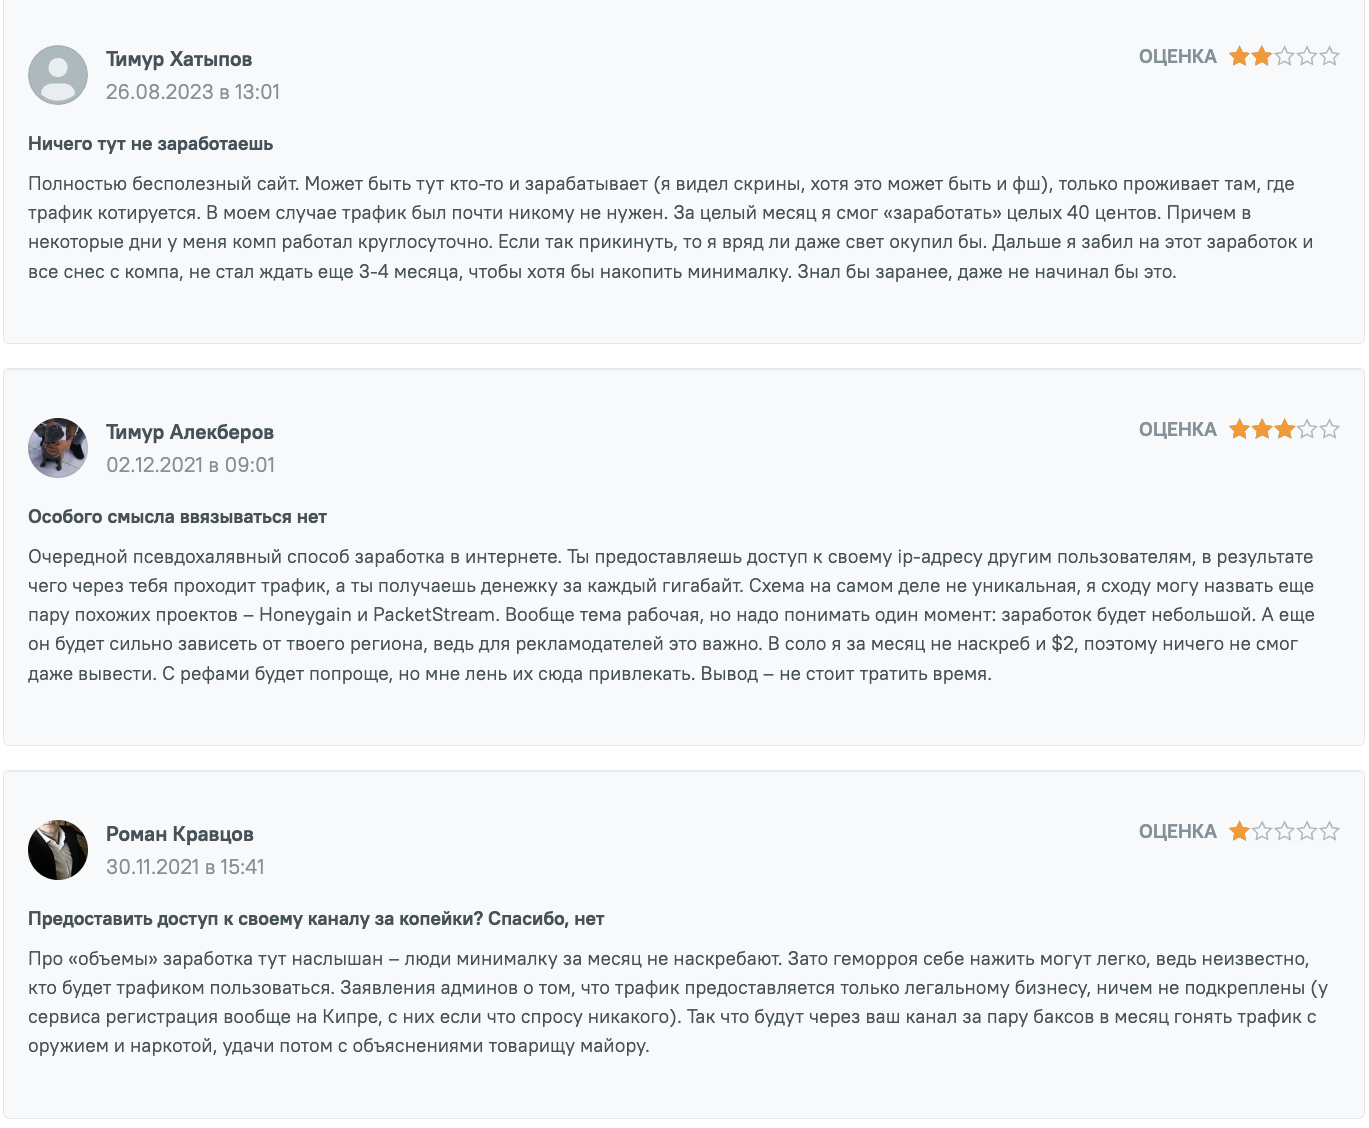The image size is (1369, 1128).
Task: Click the date 02.12.2021 в 09:01
Action: [190, 465]
